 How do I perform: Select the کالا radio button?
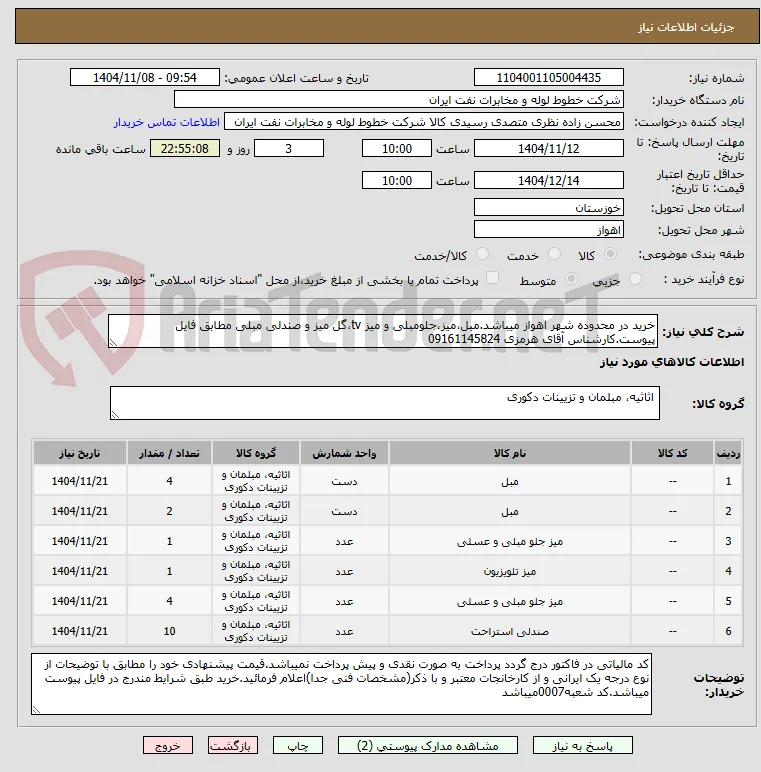click(x=610, y=254)
